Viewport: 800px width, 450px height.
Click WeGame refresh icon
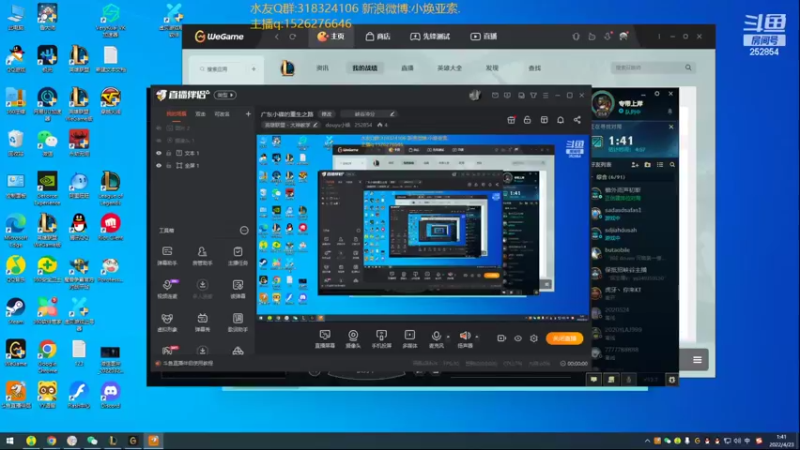292,37
